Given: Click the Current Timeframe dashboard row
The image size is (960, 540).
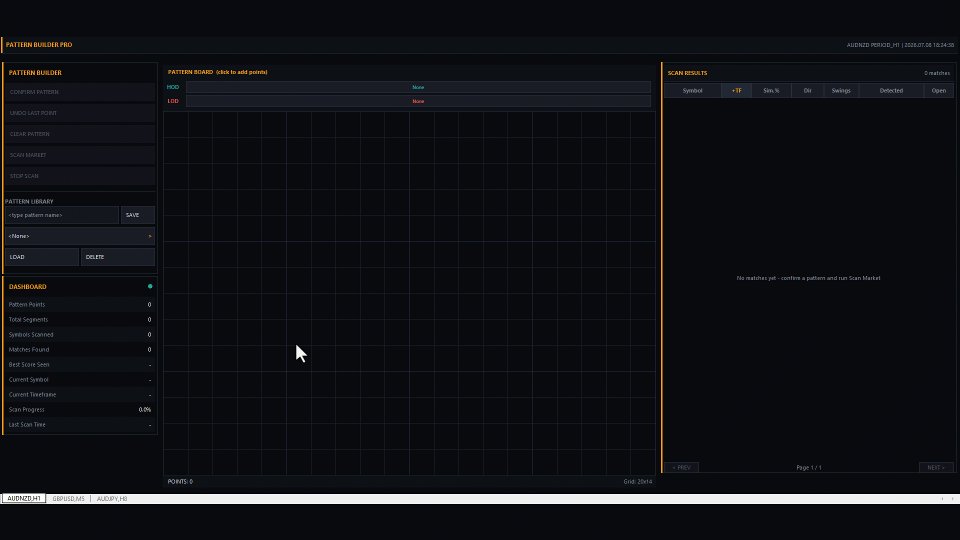Looking at the screenshot, I should pyautogui.click(x=80, y=394).
